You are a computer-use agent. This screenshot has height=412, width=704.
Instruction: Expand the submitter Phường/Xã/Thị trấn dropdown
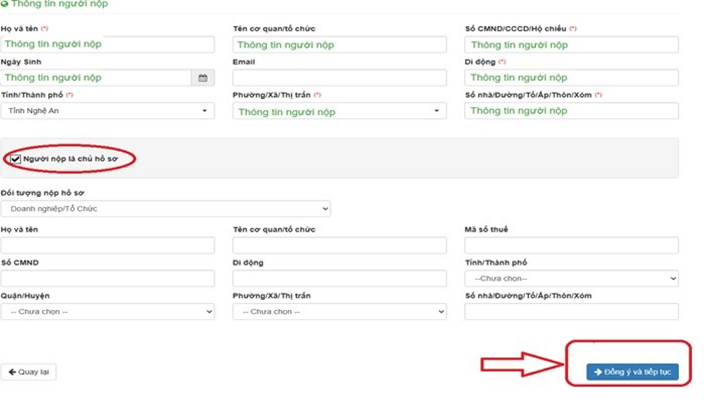click(339, 111)
